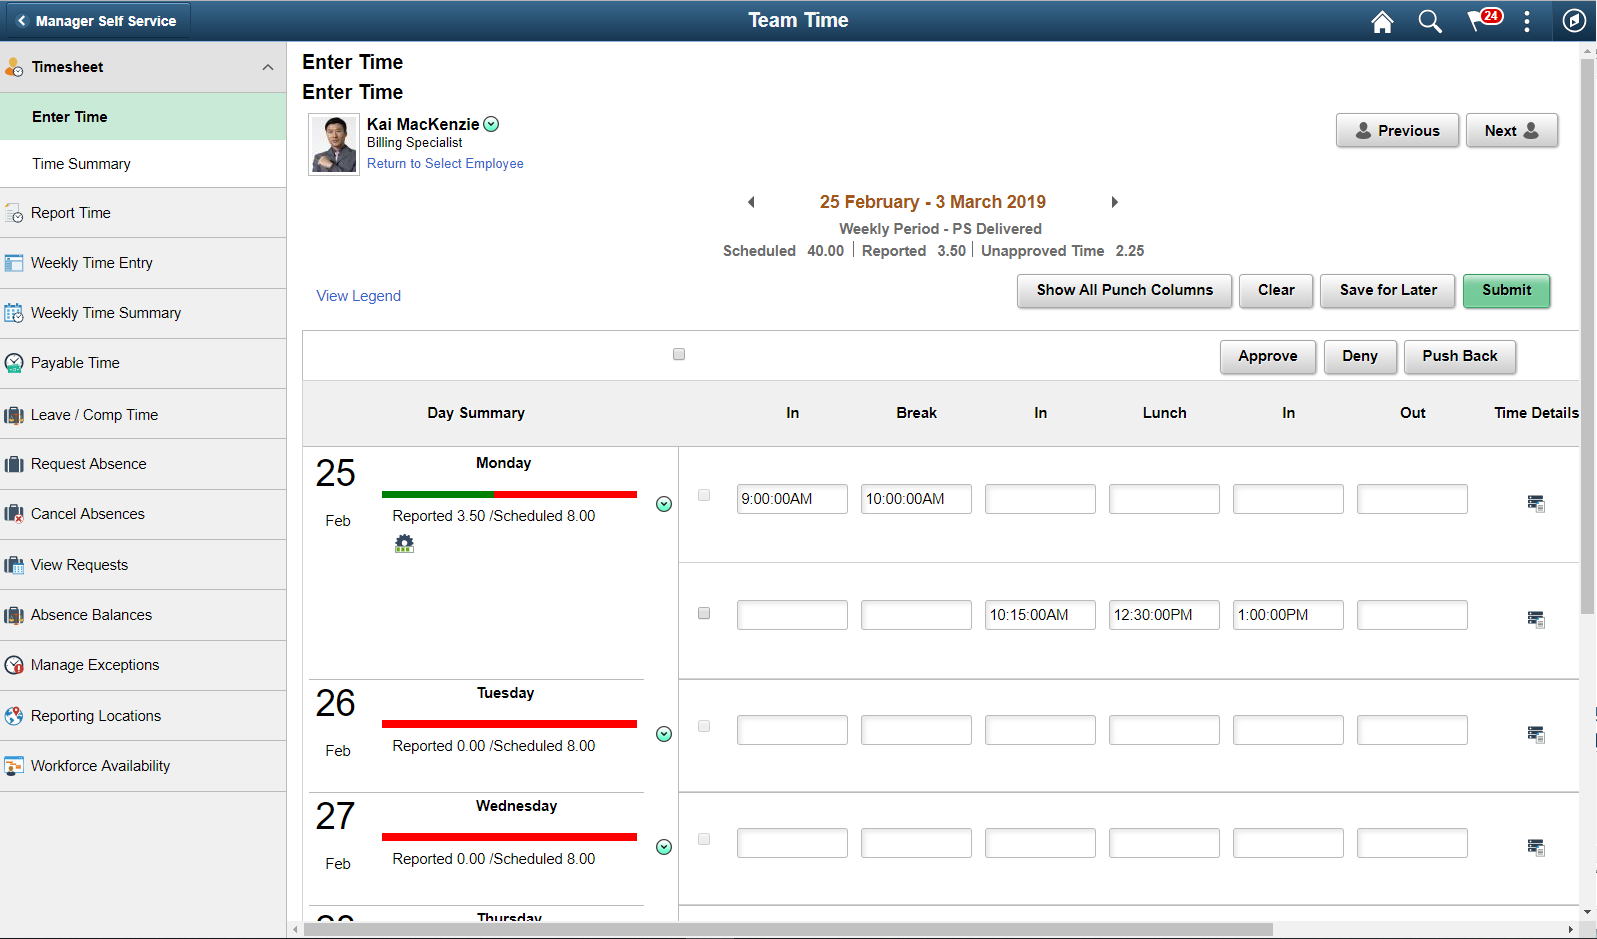Click the View Requests icon
The height and width of the screenshot is (939, 1597).
pyautogui.click(x=14, y=565)
